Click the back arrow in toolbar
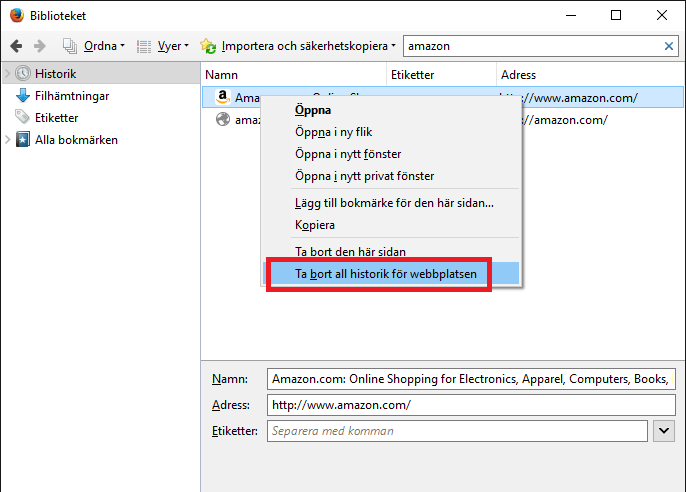 [x=16, y=46]
